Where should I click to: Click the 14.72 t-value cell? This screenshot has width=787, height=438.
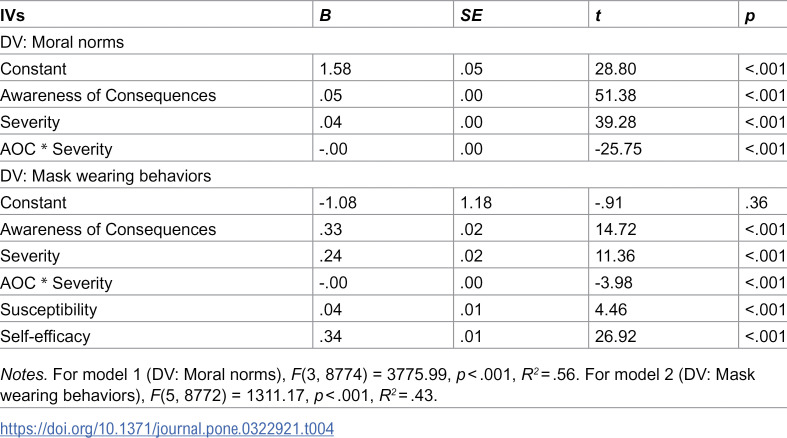pyautogui.click(x=615, y=229)
